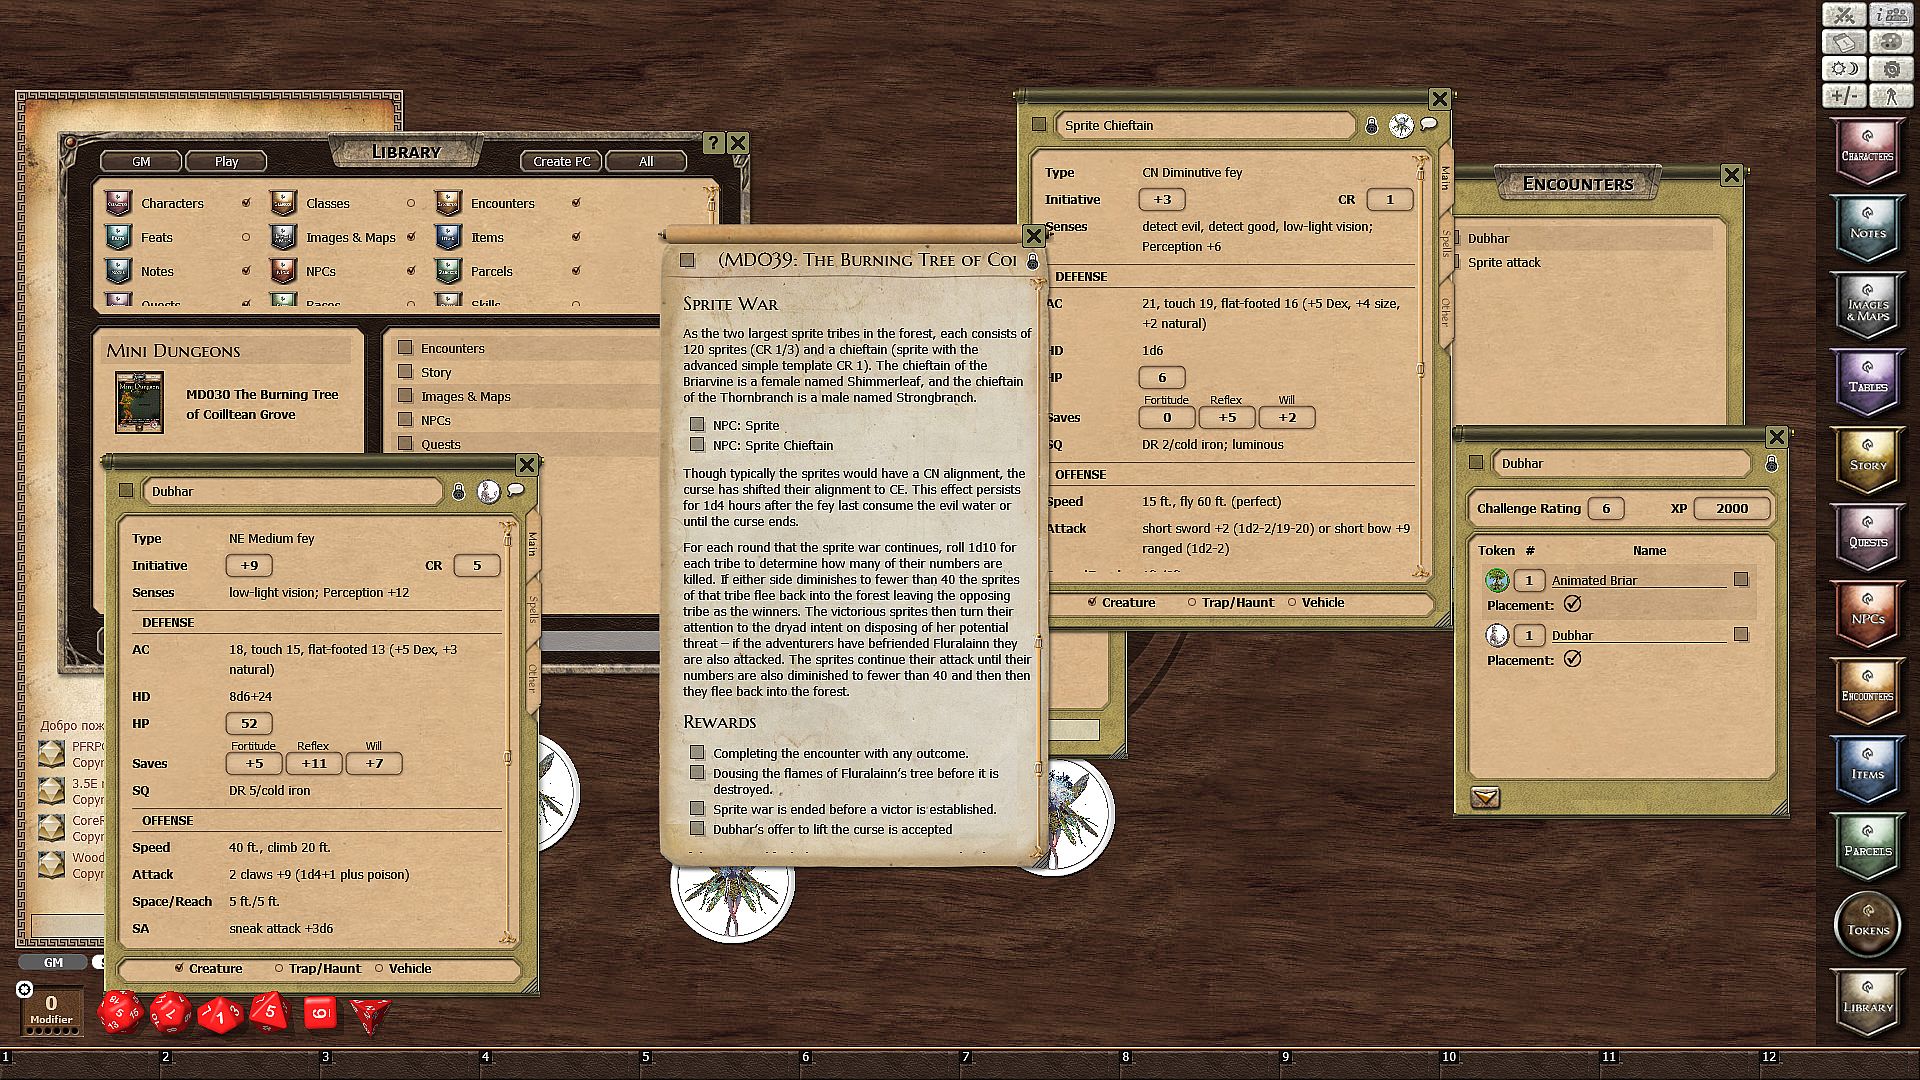The height and width of the screenshot is (1080, 1920).
Task: Open the Tokens sidebar button
Action: coord(1867,925)
